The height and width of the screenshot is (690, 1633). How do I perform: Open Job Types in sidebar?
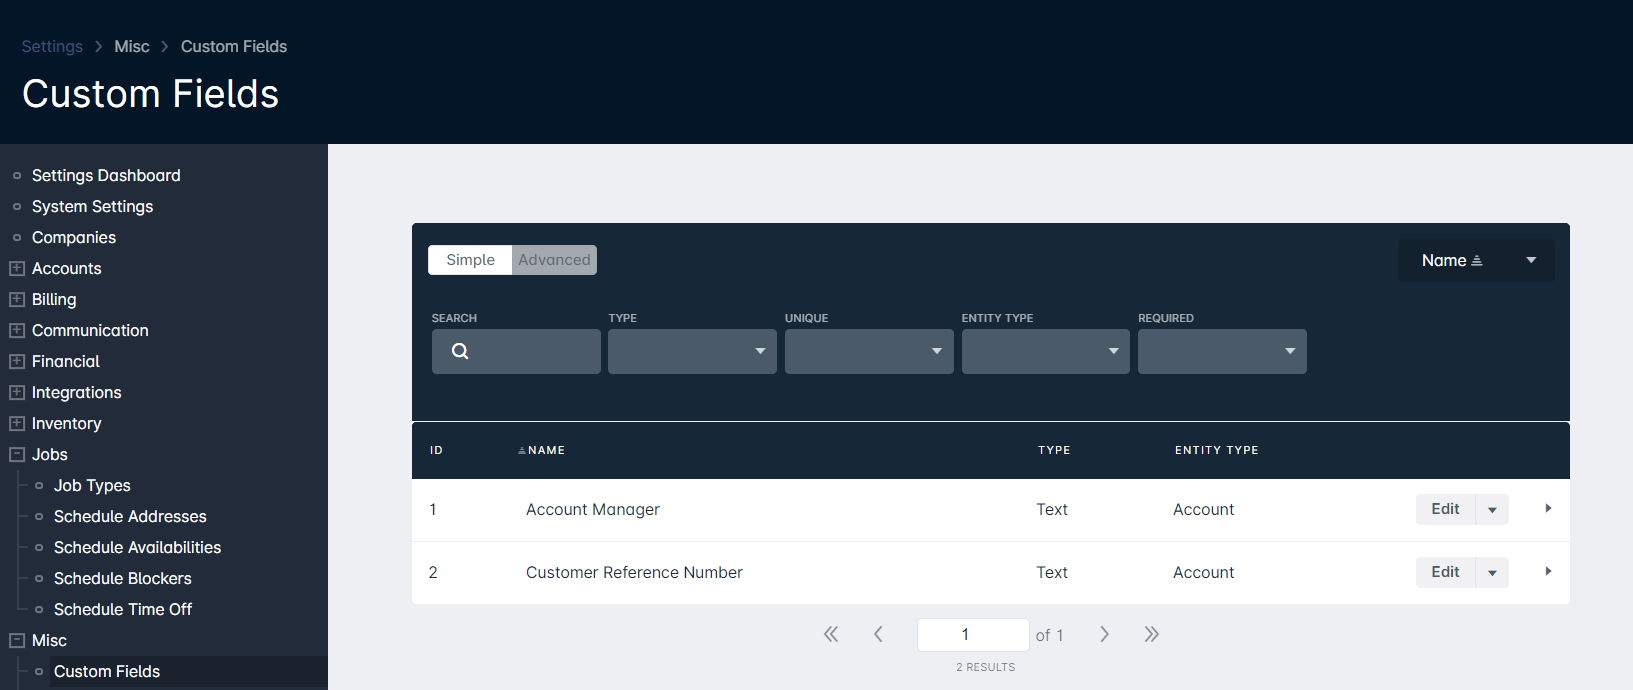[92, 485]
